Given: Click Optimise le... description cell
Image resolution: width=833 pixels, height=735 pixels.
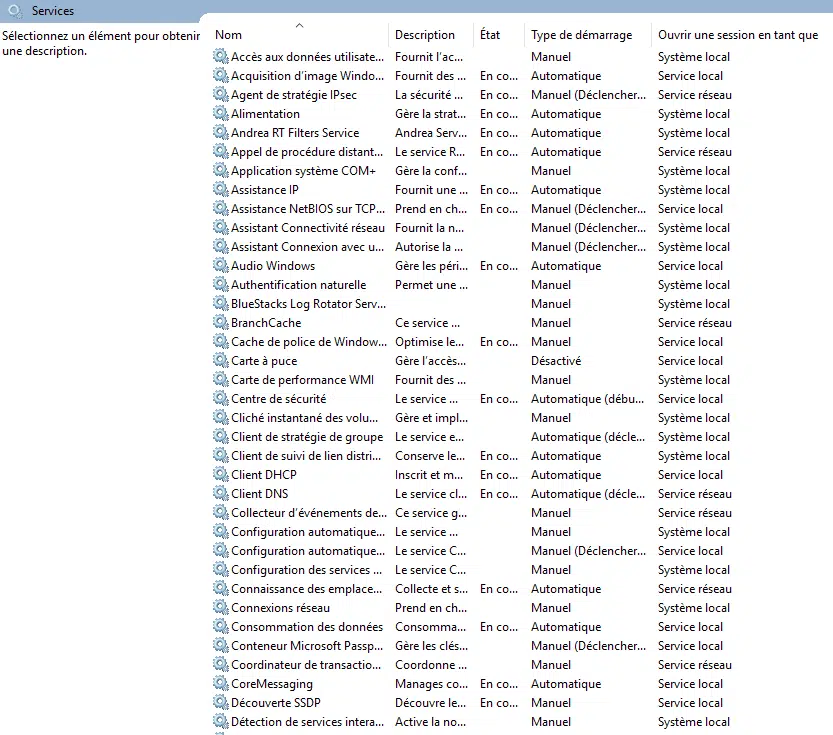Looking at the screenshot, I should [429, 342].
